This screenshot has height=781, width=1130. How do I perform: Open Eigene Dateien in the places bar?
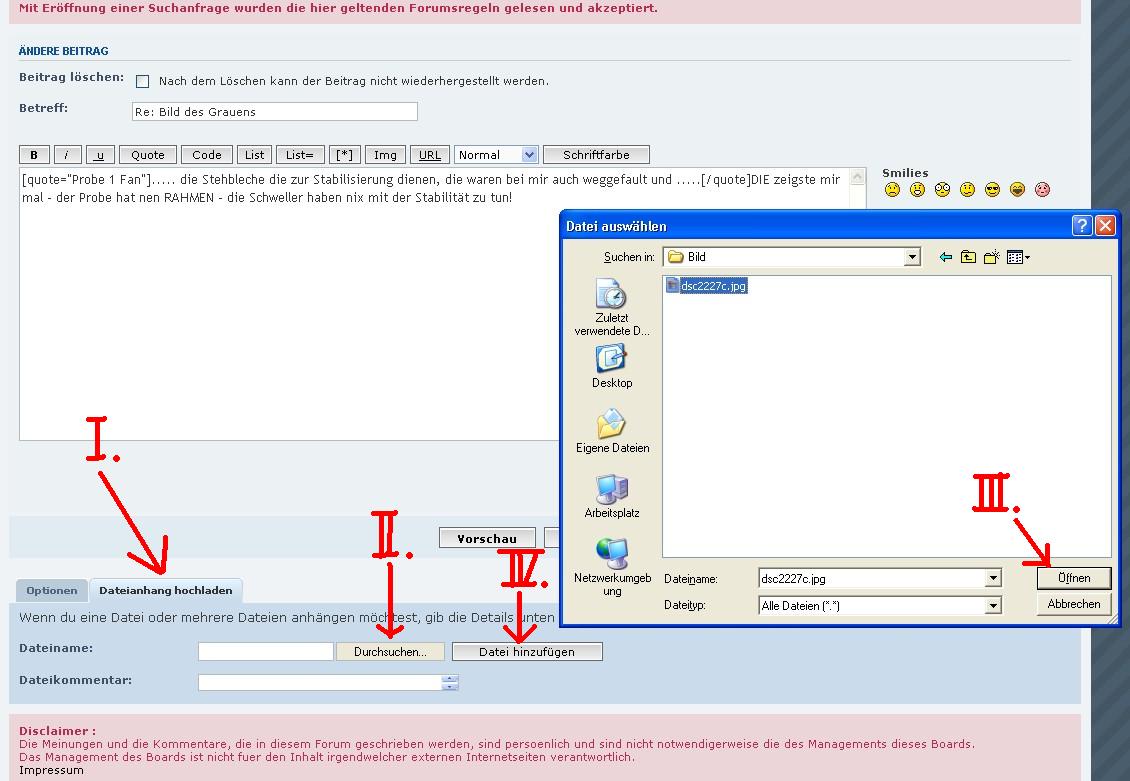coord(612,430)
